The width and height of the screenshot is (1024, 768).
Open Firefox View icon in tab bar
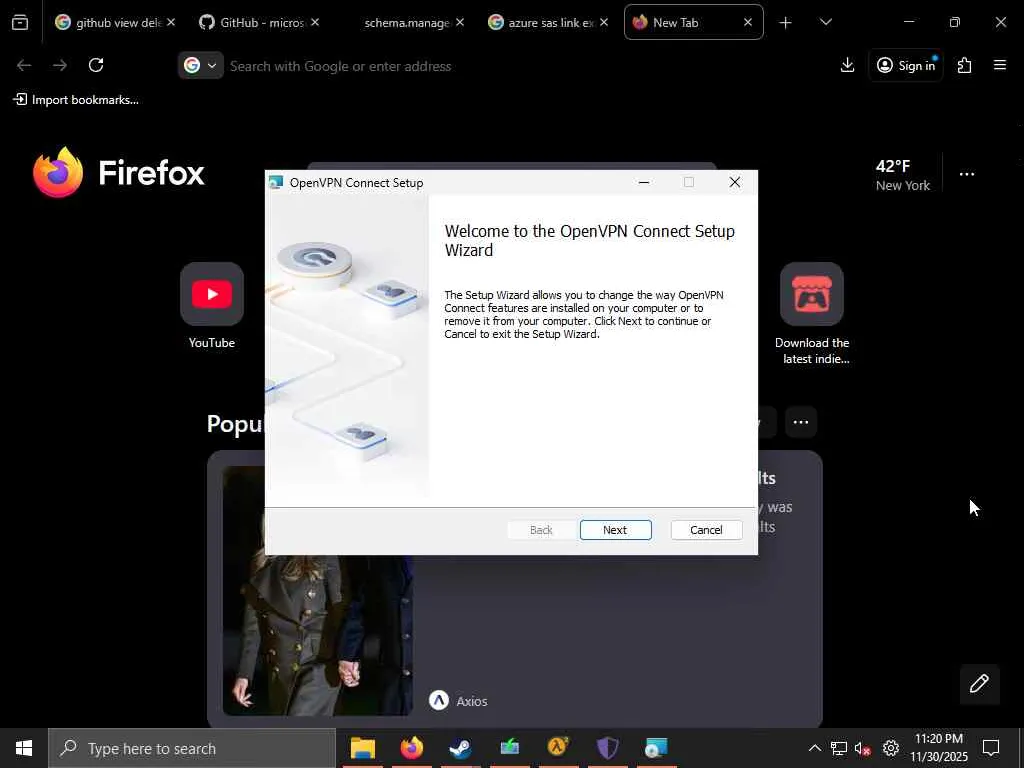pyautogui.click(x=20, y=23)
